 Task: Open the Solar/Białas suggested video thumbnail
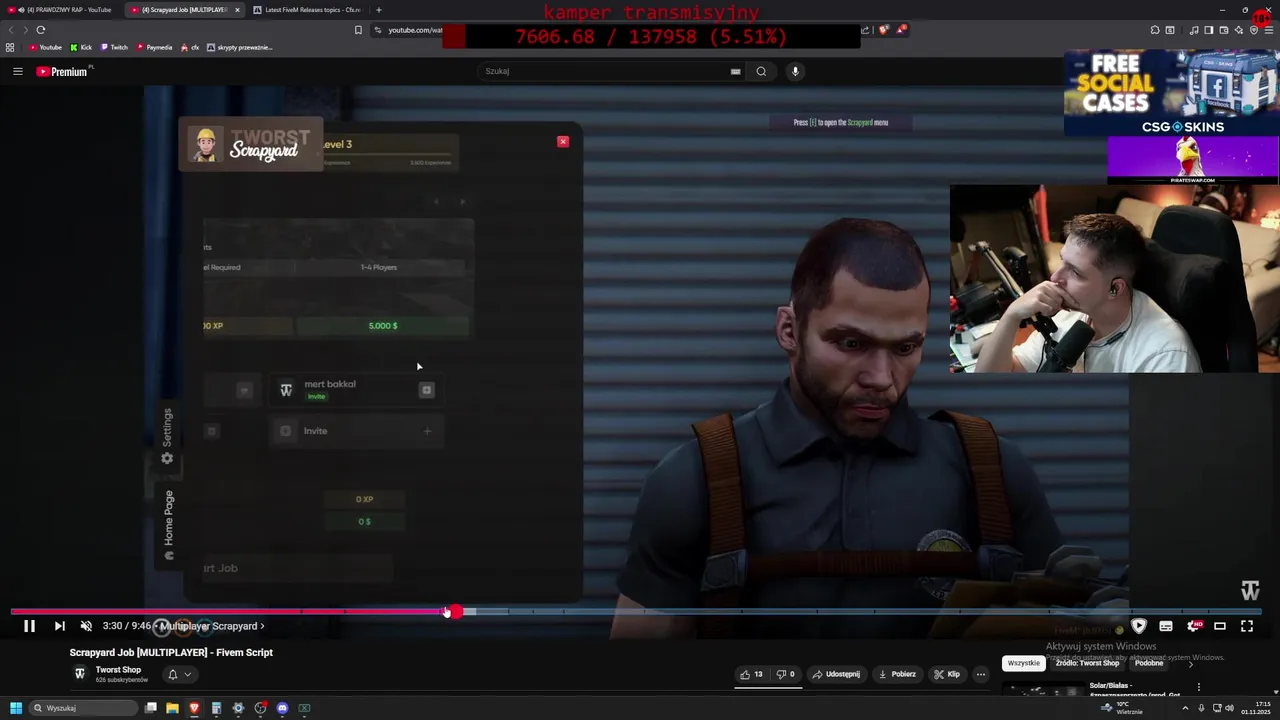[x=1043, y=690]
